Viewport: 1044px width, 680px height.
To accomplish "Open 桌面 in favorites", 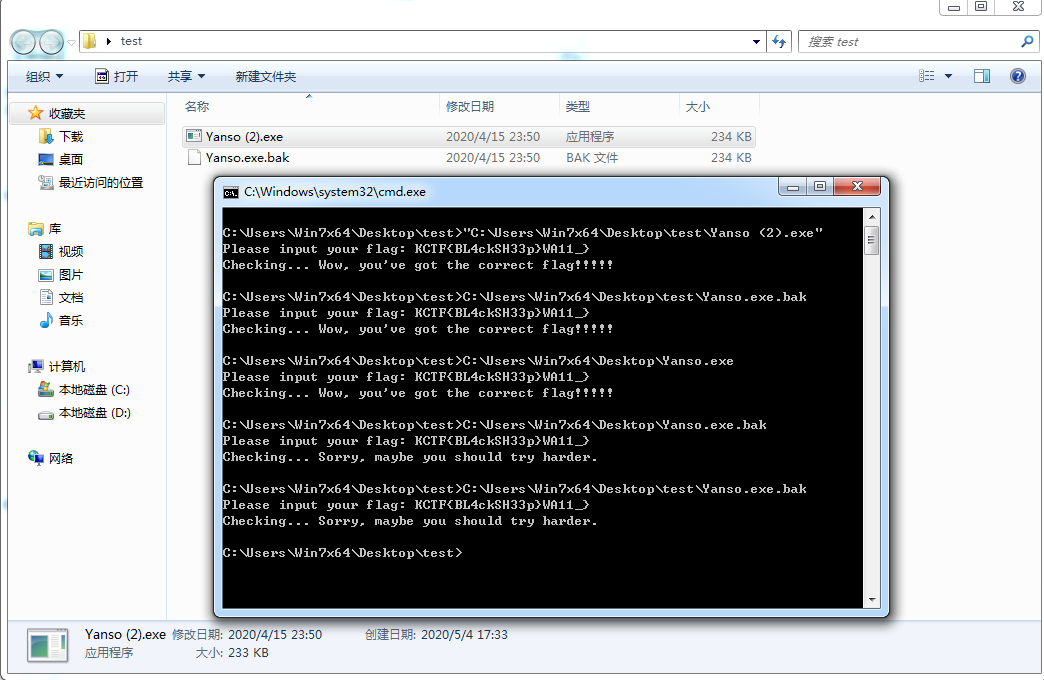I will 71,159.
